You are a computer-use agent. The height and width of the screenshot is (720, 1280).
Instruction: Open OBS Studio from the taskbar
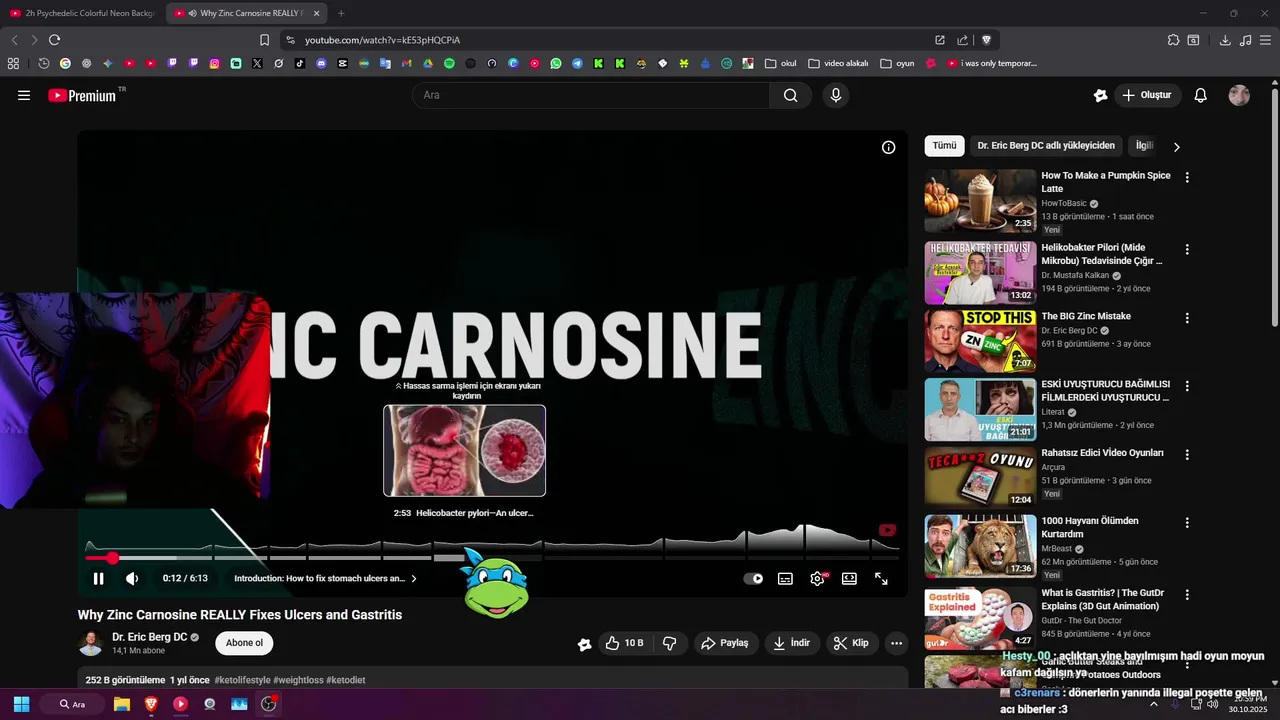pyautogui.click(x=268, y=704)
